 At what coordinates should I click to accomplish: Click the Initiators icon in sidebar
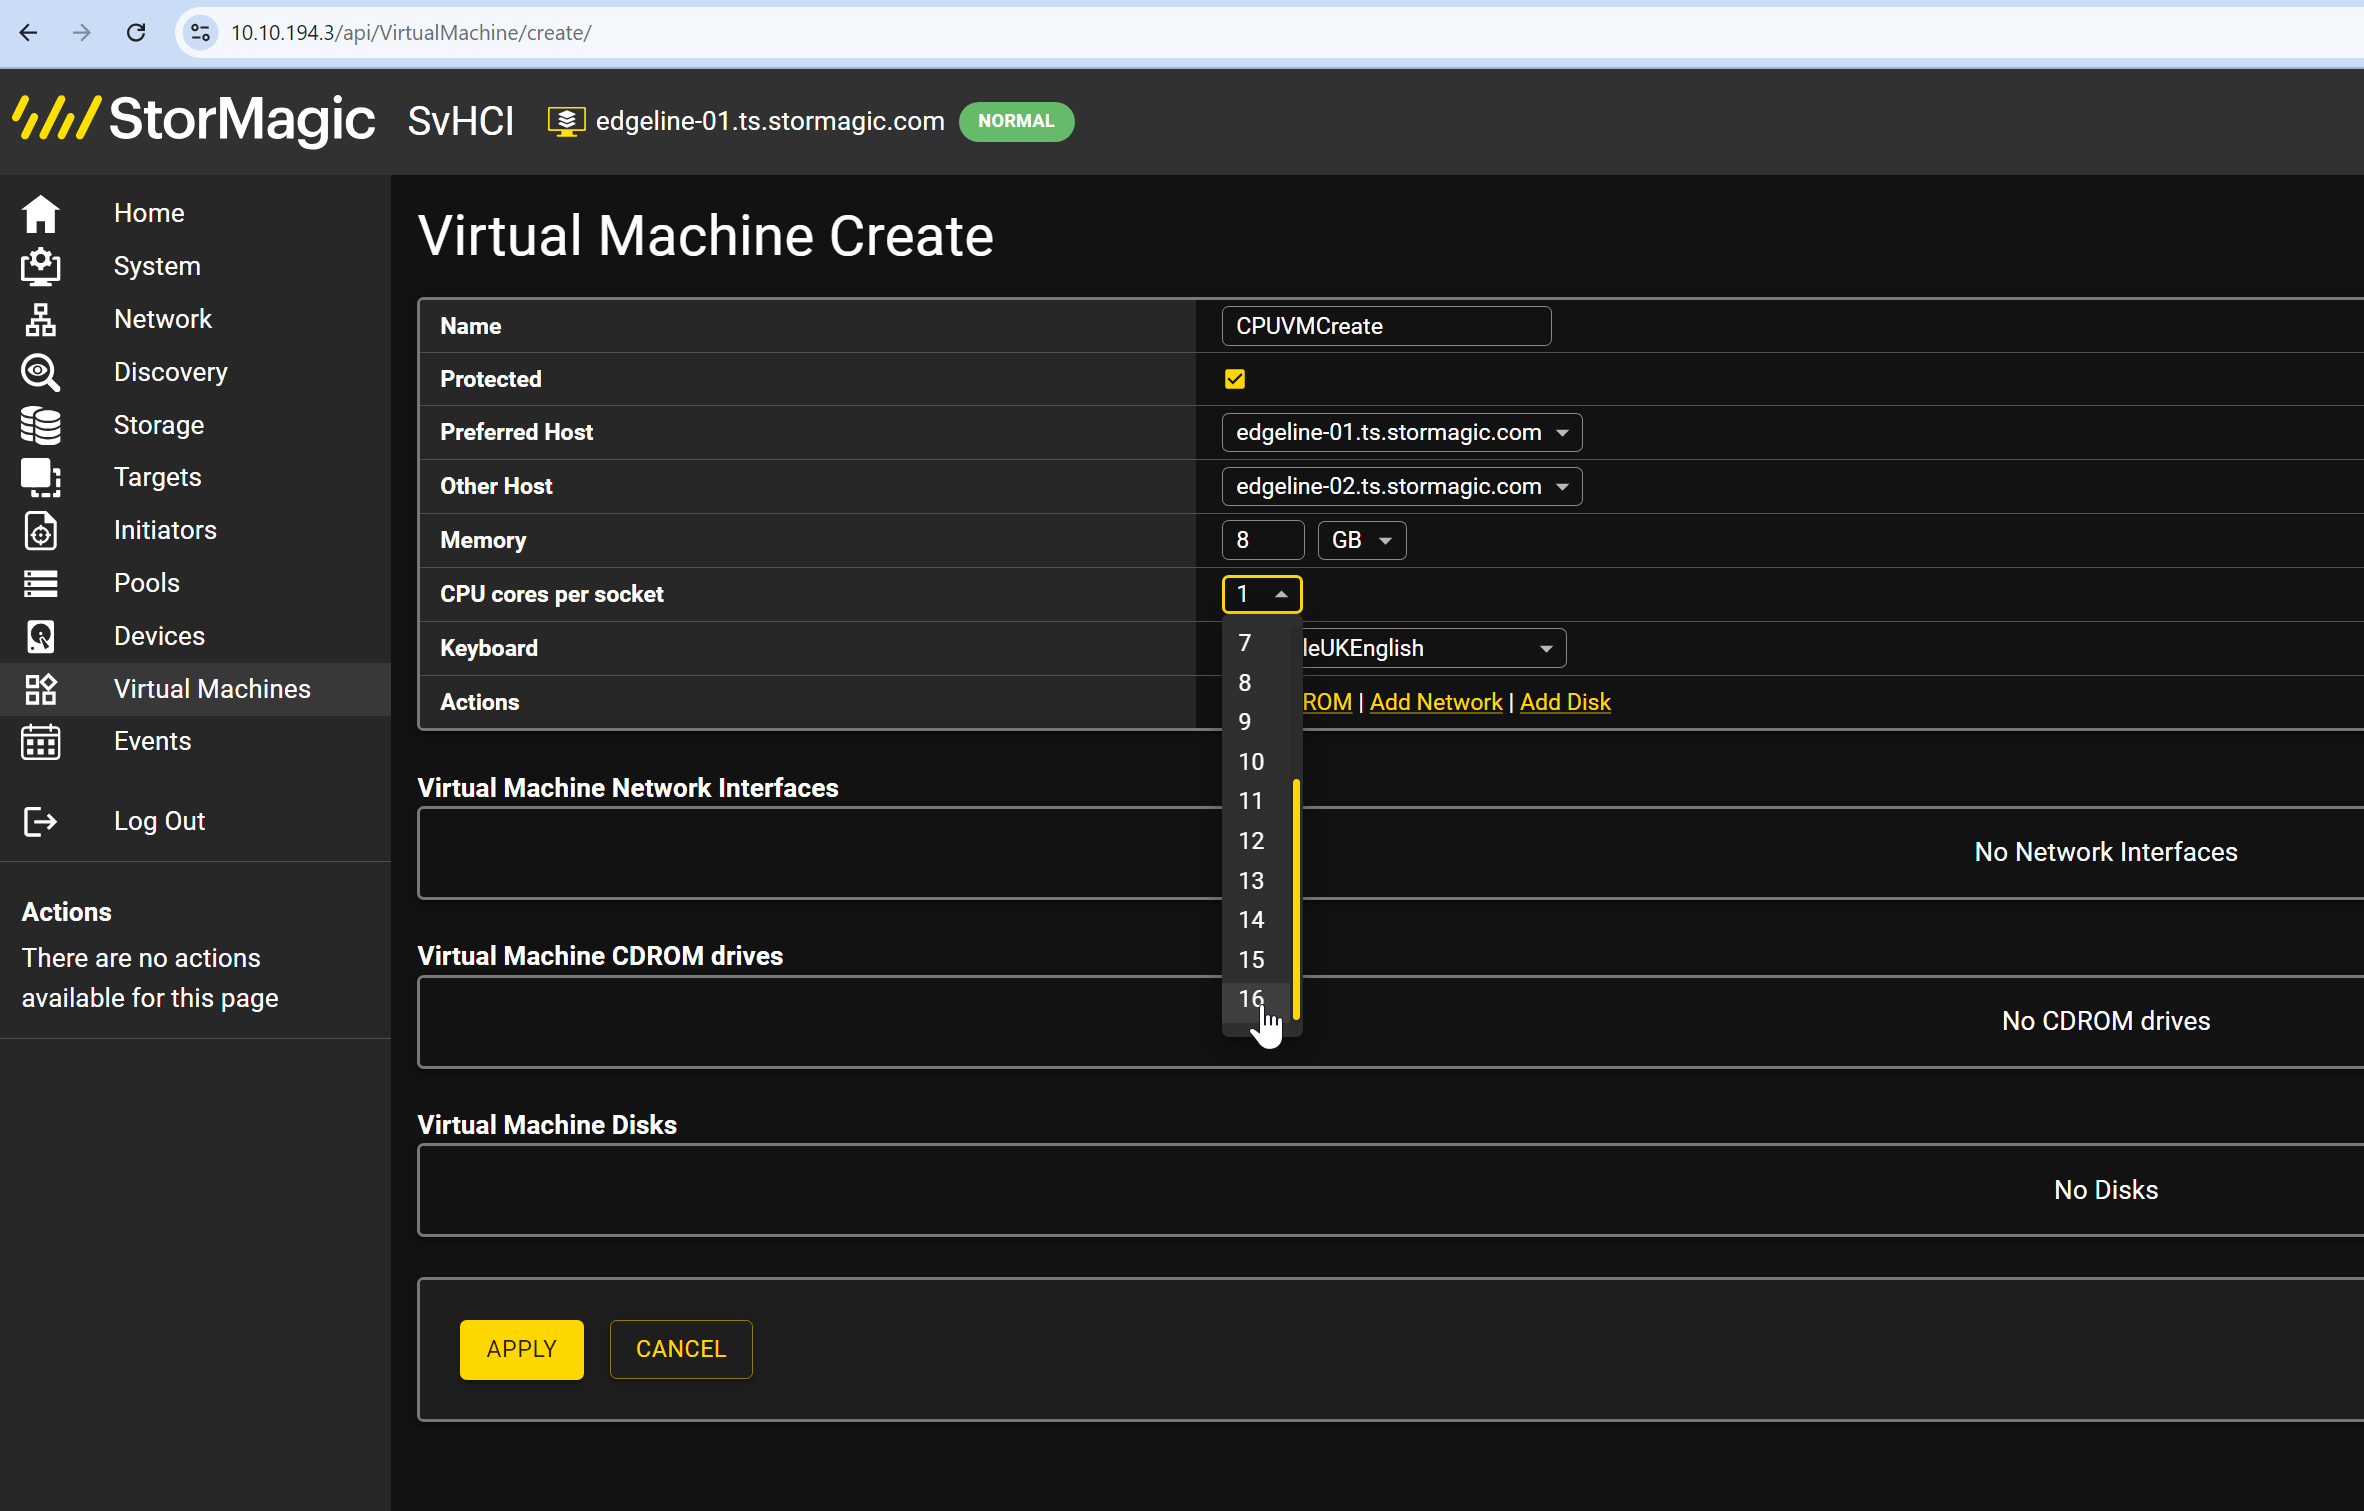(x=41, y=531)
